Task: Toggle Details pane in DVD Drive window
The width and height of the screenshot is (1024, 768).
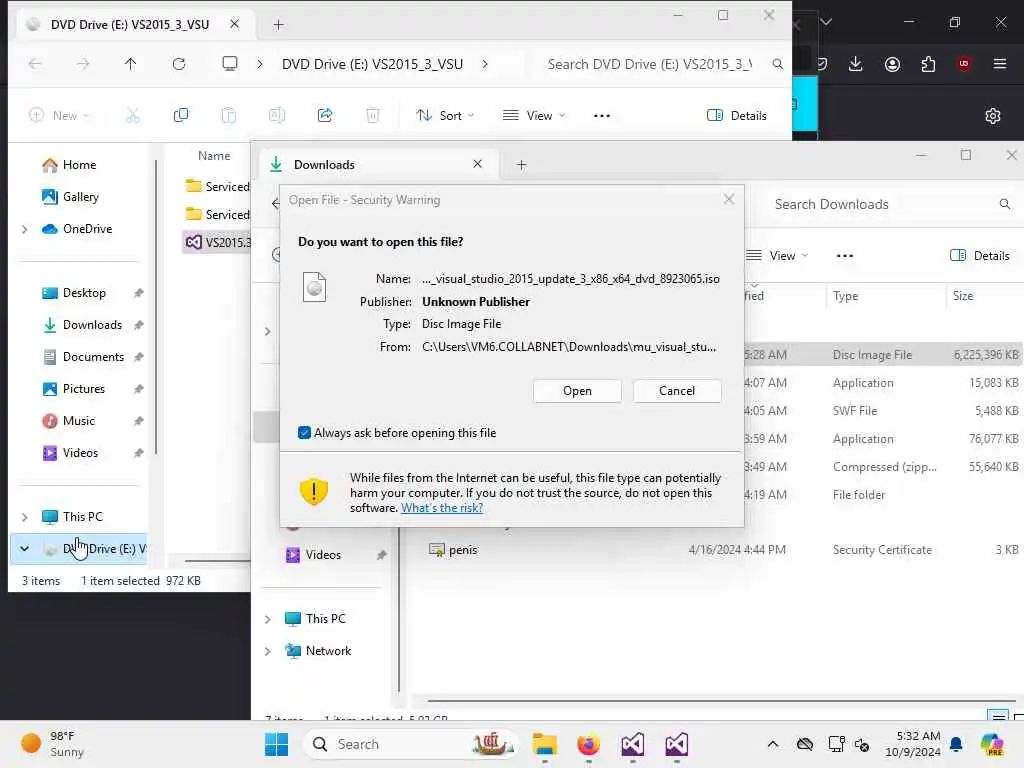Action: pyautogui.click(x=737, y=116)
